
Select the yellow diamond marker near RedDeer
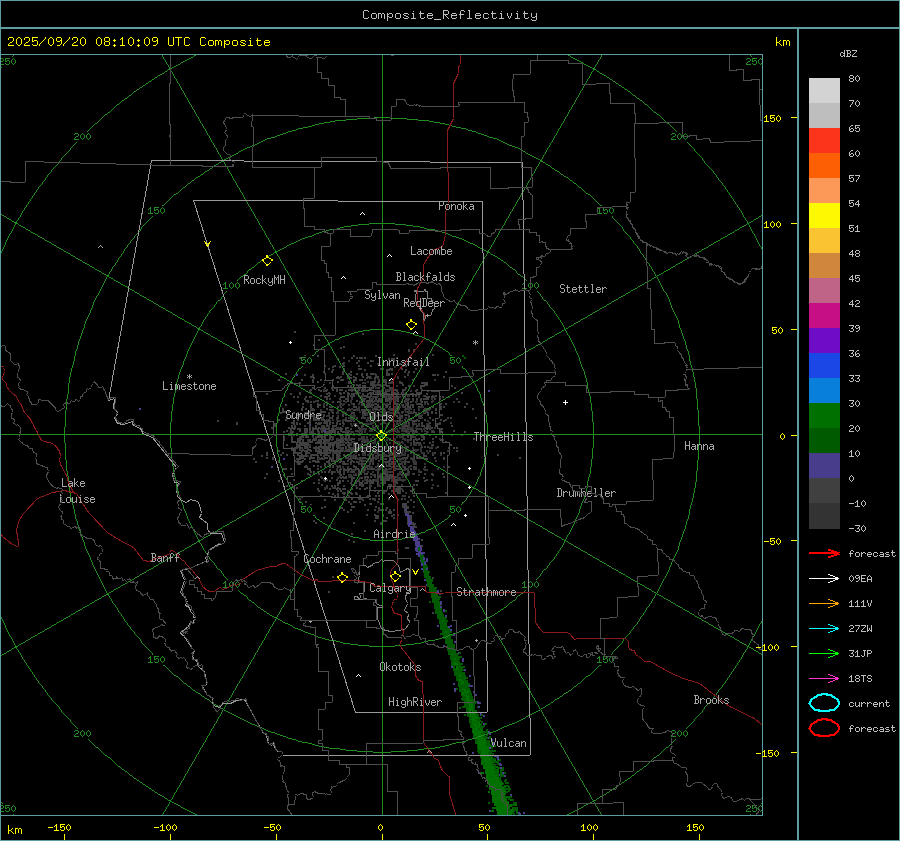coord(411,325)
